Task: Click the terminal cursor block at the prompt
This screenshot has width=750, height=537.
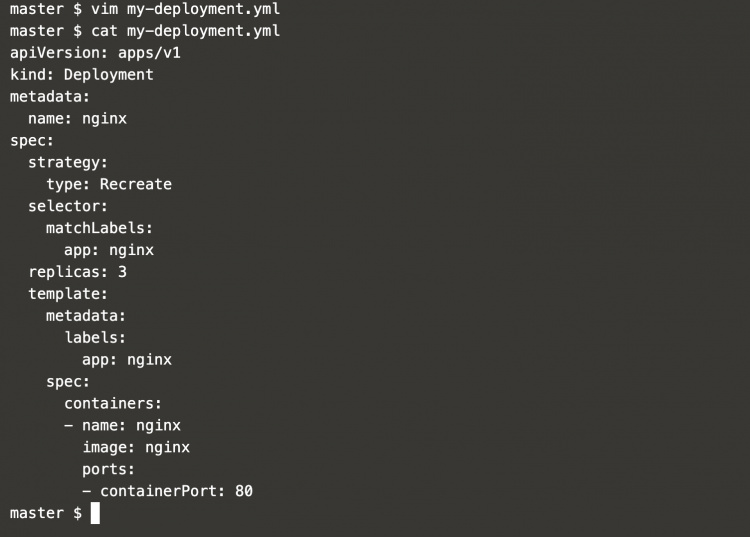Action: [95, 513]
